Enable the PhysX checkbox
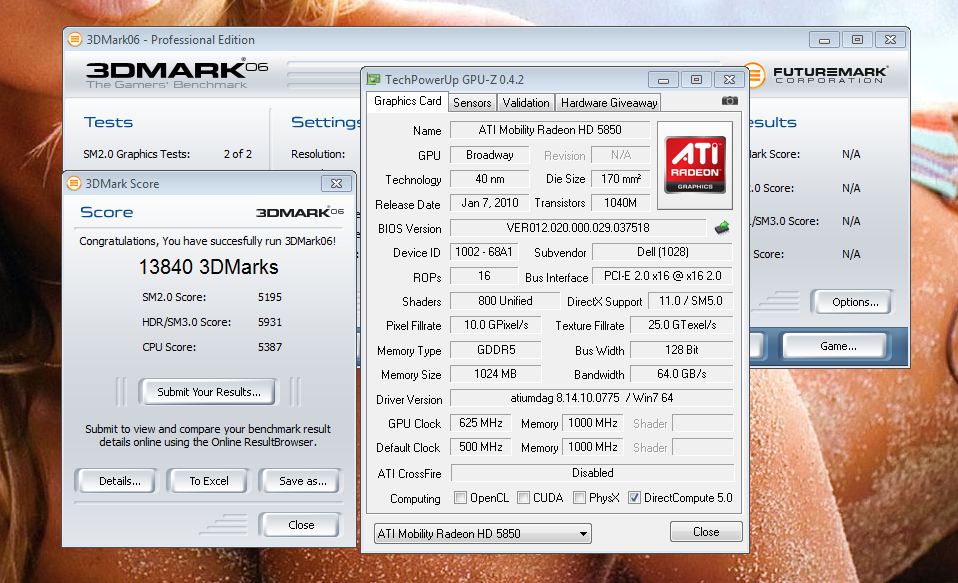This screenshot has width=958, height=583. 579,497
